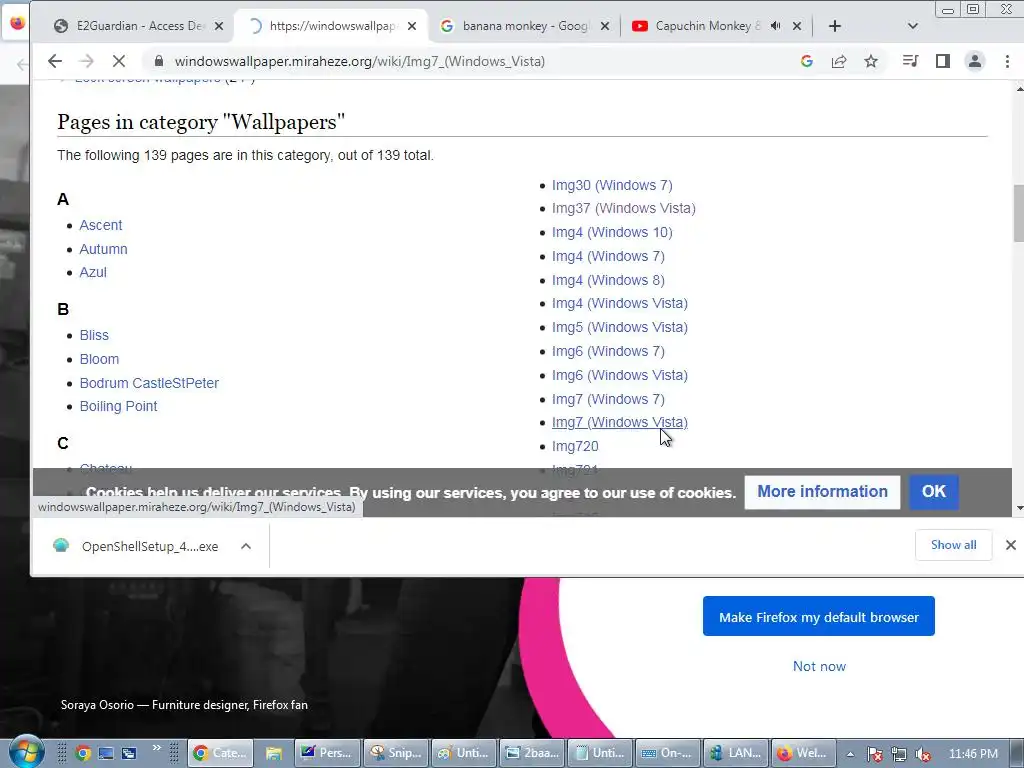The height and width of the screenshot is (768, 1024).
Task: Open the Boiling Point link
Action: click(118, 406)
